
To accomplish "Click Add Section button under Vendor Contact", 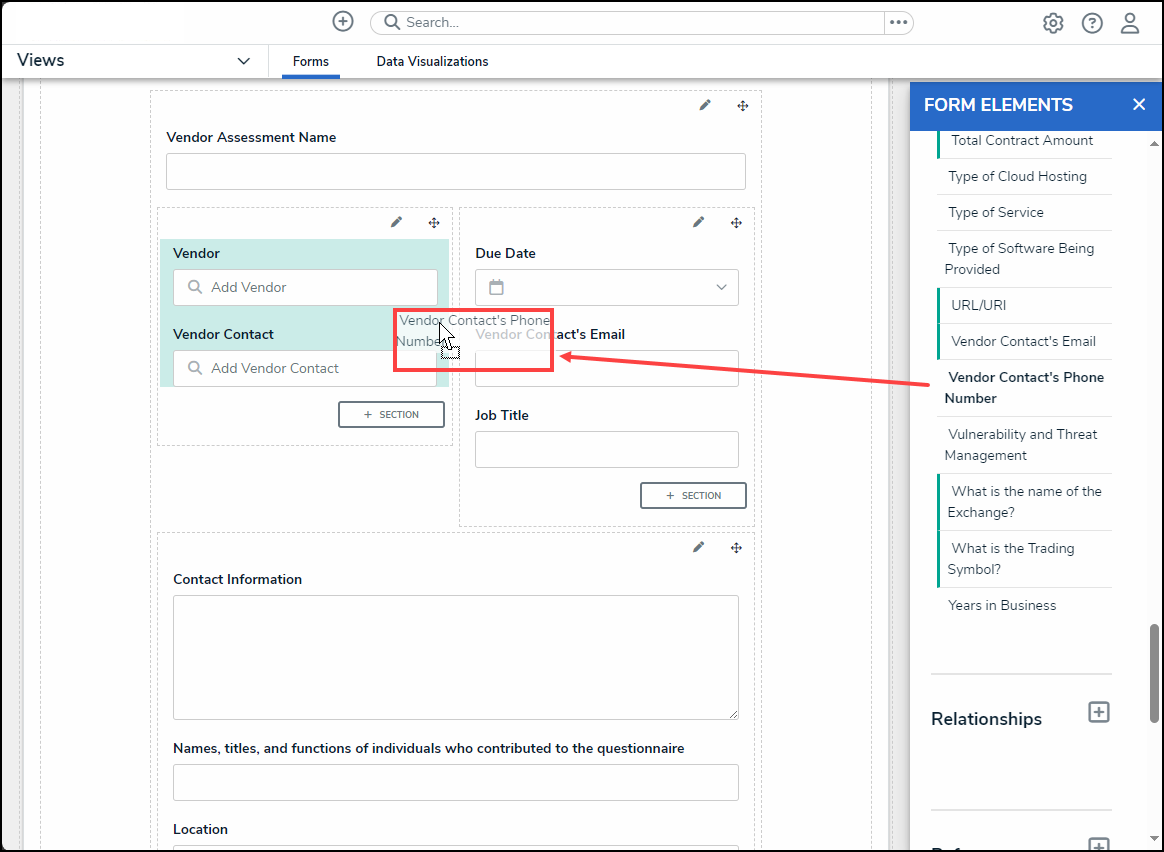I will (391, 414).
